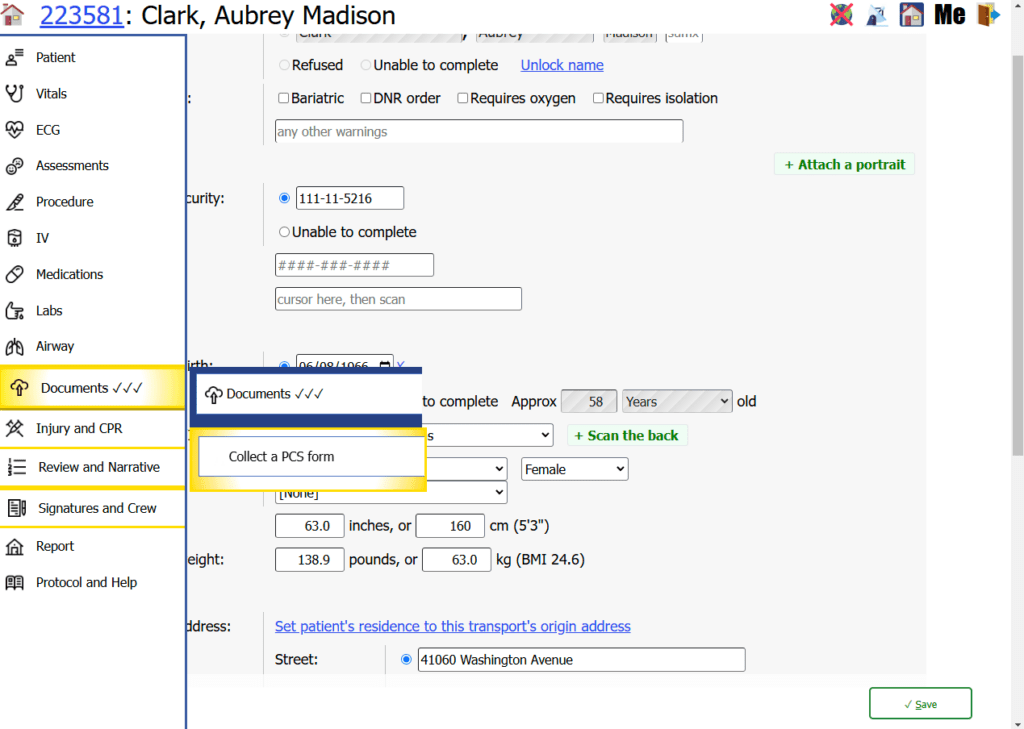
Task: Click the Me icon in the header
Action: [948, 14]
